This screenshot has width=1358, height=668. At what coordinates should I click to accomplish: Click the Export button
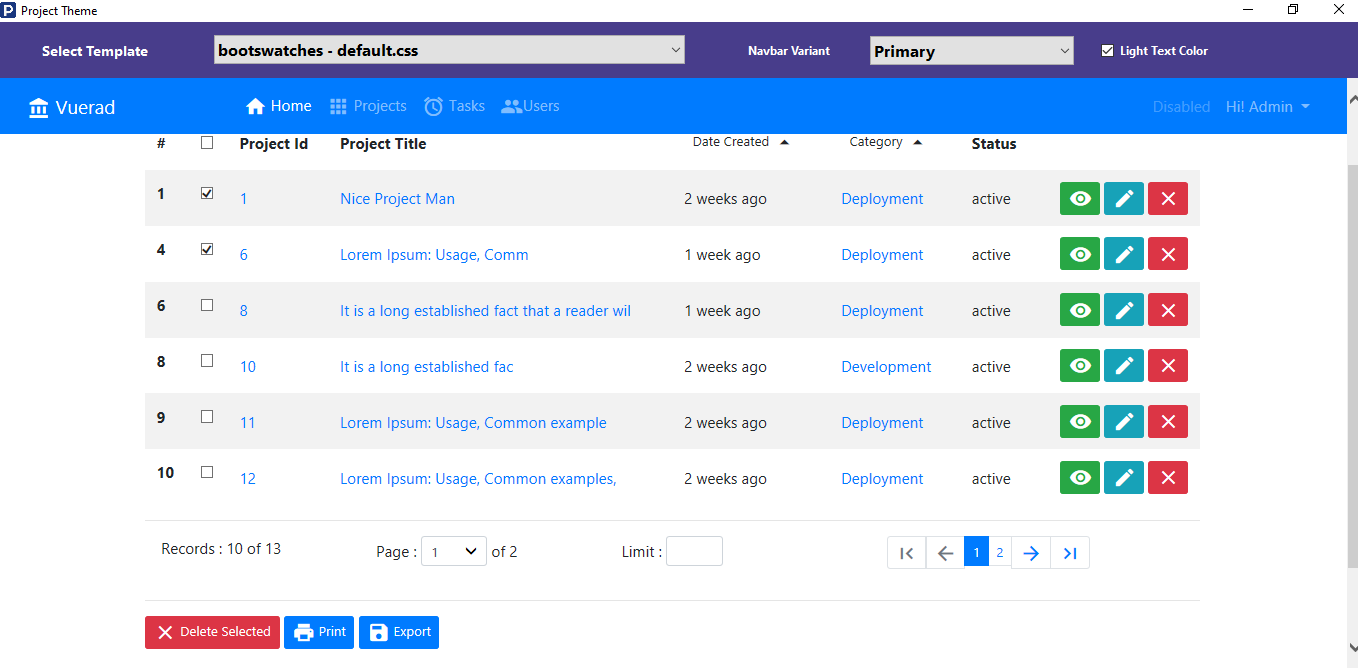[x=399, y=632]
